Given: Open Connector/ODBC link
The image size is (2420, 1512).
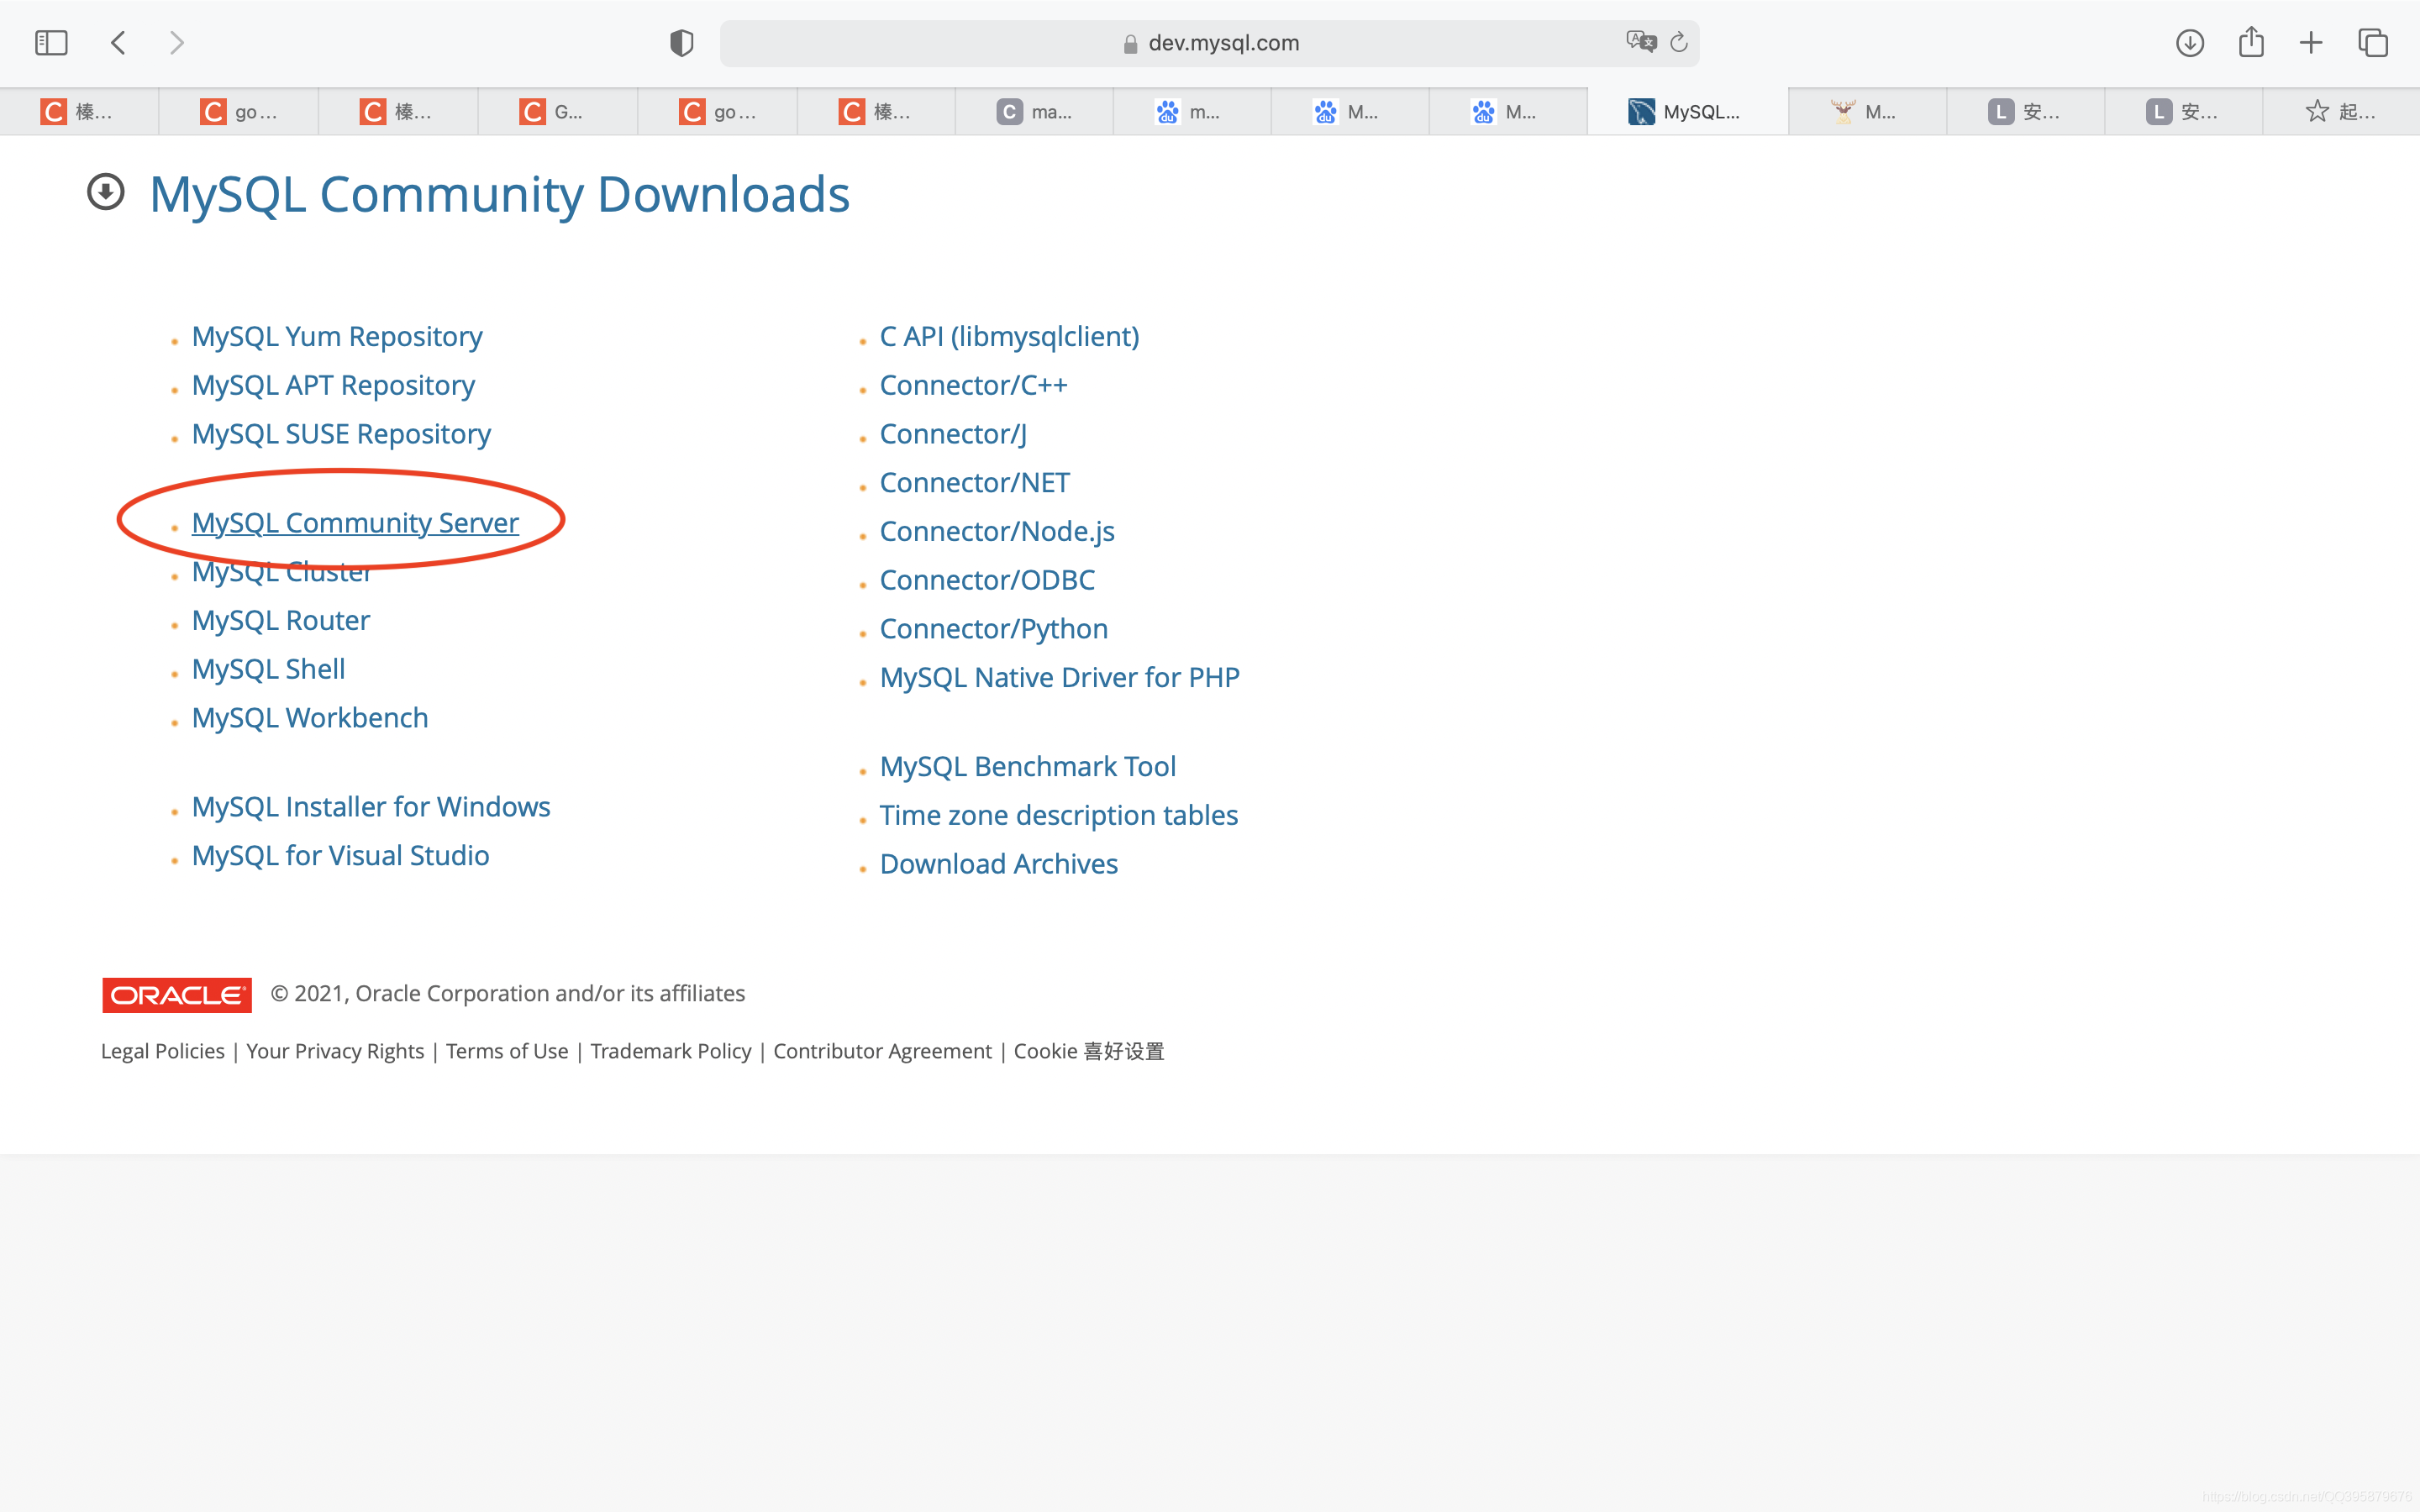Looking at the screenshot, I should [987, 580].
